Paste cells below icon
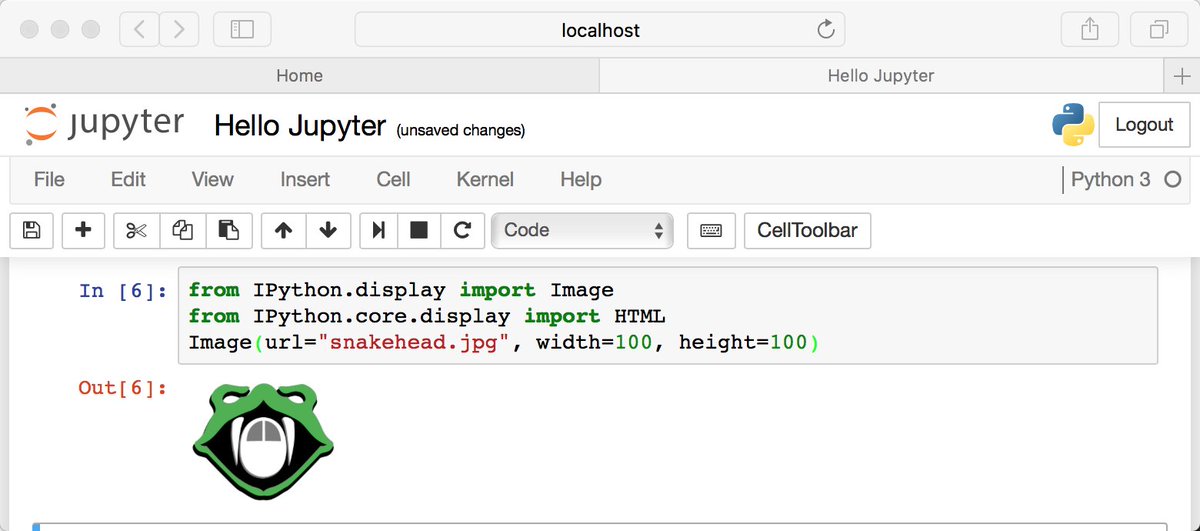Screen dimensions: 1200x531 pyautogui.click(x=229, y=230)
